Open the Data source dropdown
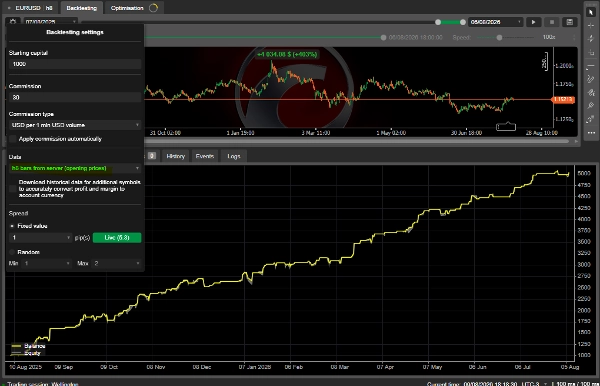The image size is (600, 386). click(x=75, y=168)
